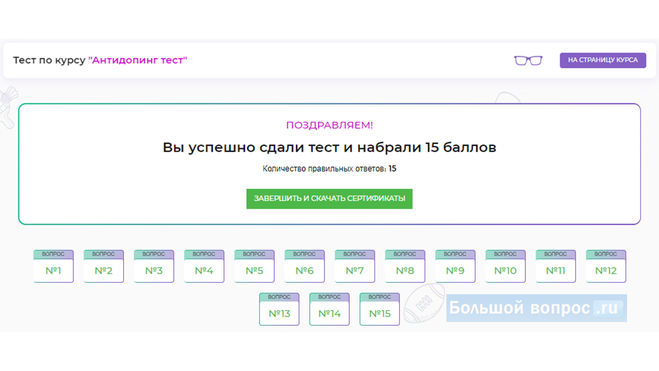The image size is (659, 371).
Task: Open question №11 card
Action: coord(556,266)
